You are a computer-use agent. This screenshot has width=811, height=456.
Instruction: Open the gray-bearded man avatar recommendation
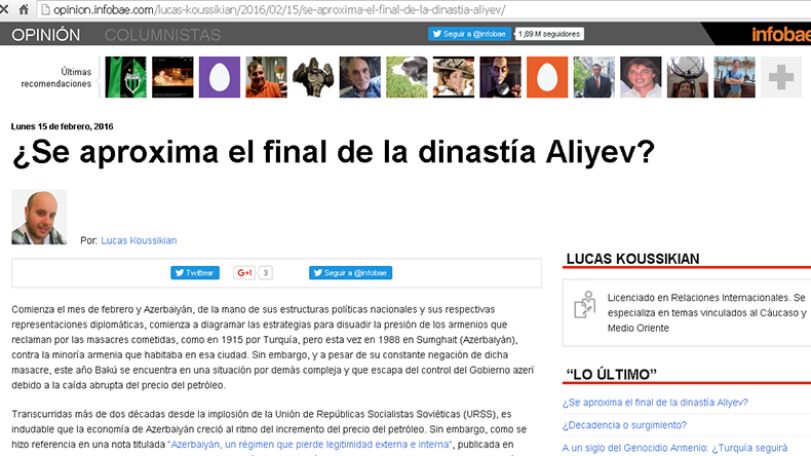point(360,77)
